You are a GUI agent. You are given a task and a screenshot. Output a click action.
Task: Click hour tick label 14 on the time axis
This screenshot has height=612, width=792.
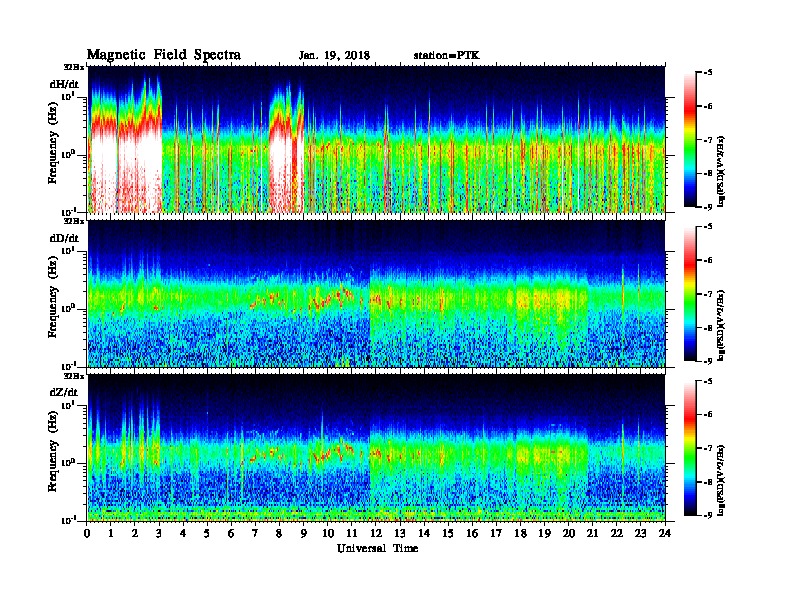point(424,534)
